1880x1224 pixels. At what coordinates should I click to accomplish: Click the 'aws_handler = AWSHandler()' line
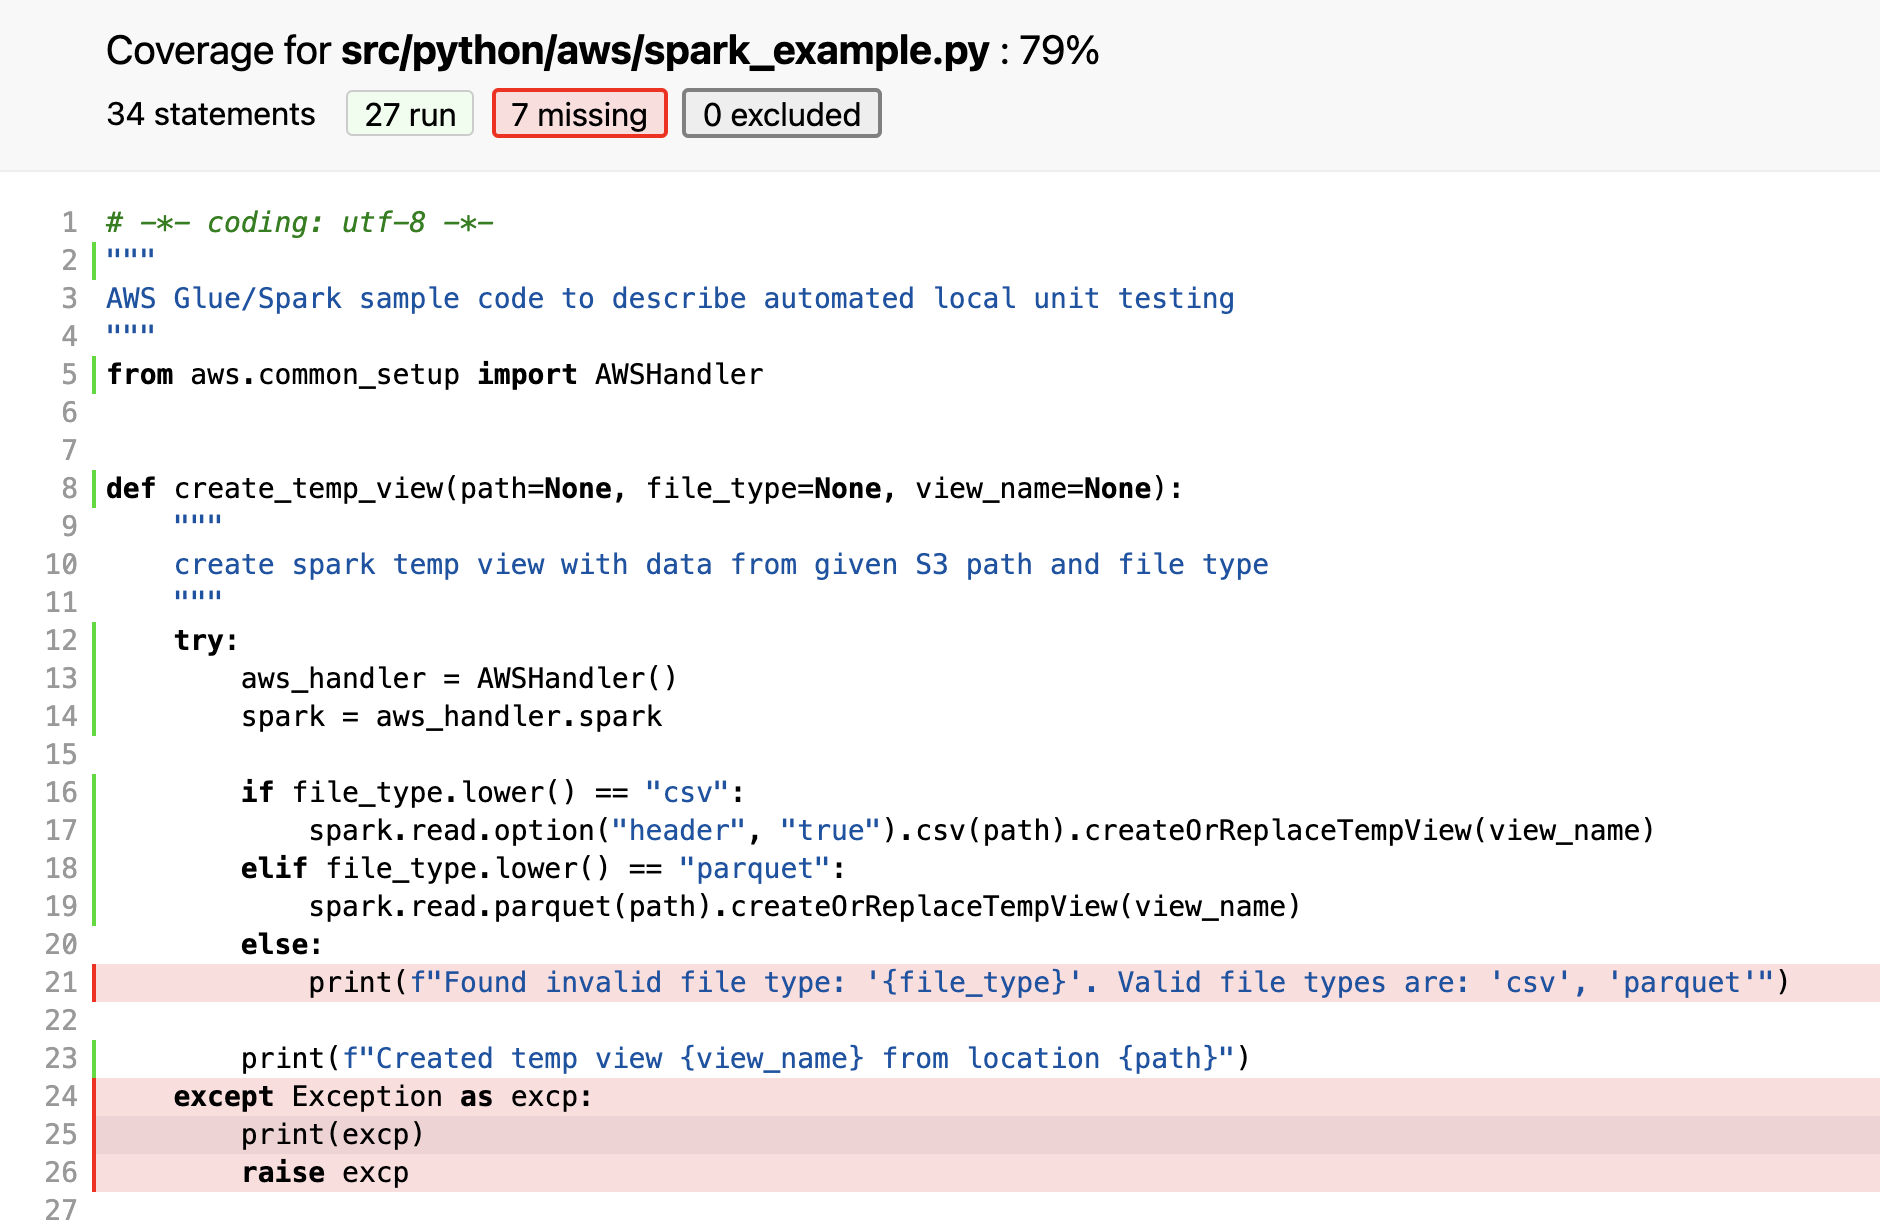click(x=459, y=678)
